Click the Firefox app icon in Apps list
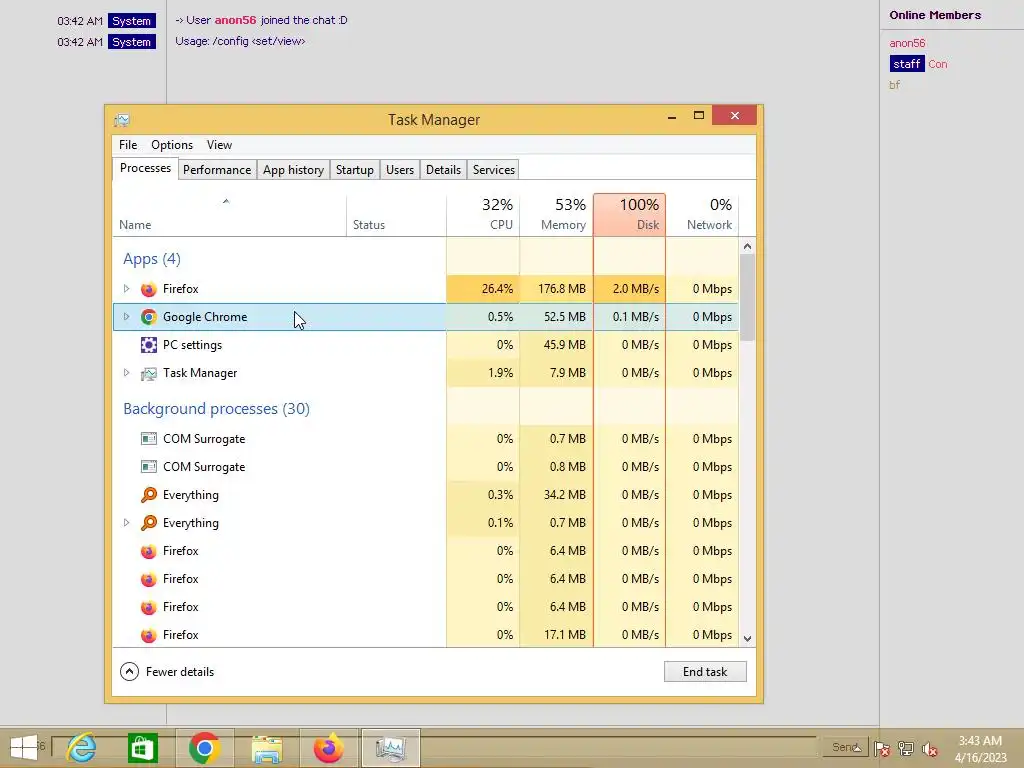Image resolution: width=1024 pixels, height=768 pixels. coord(149,289)
